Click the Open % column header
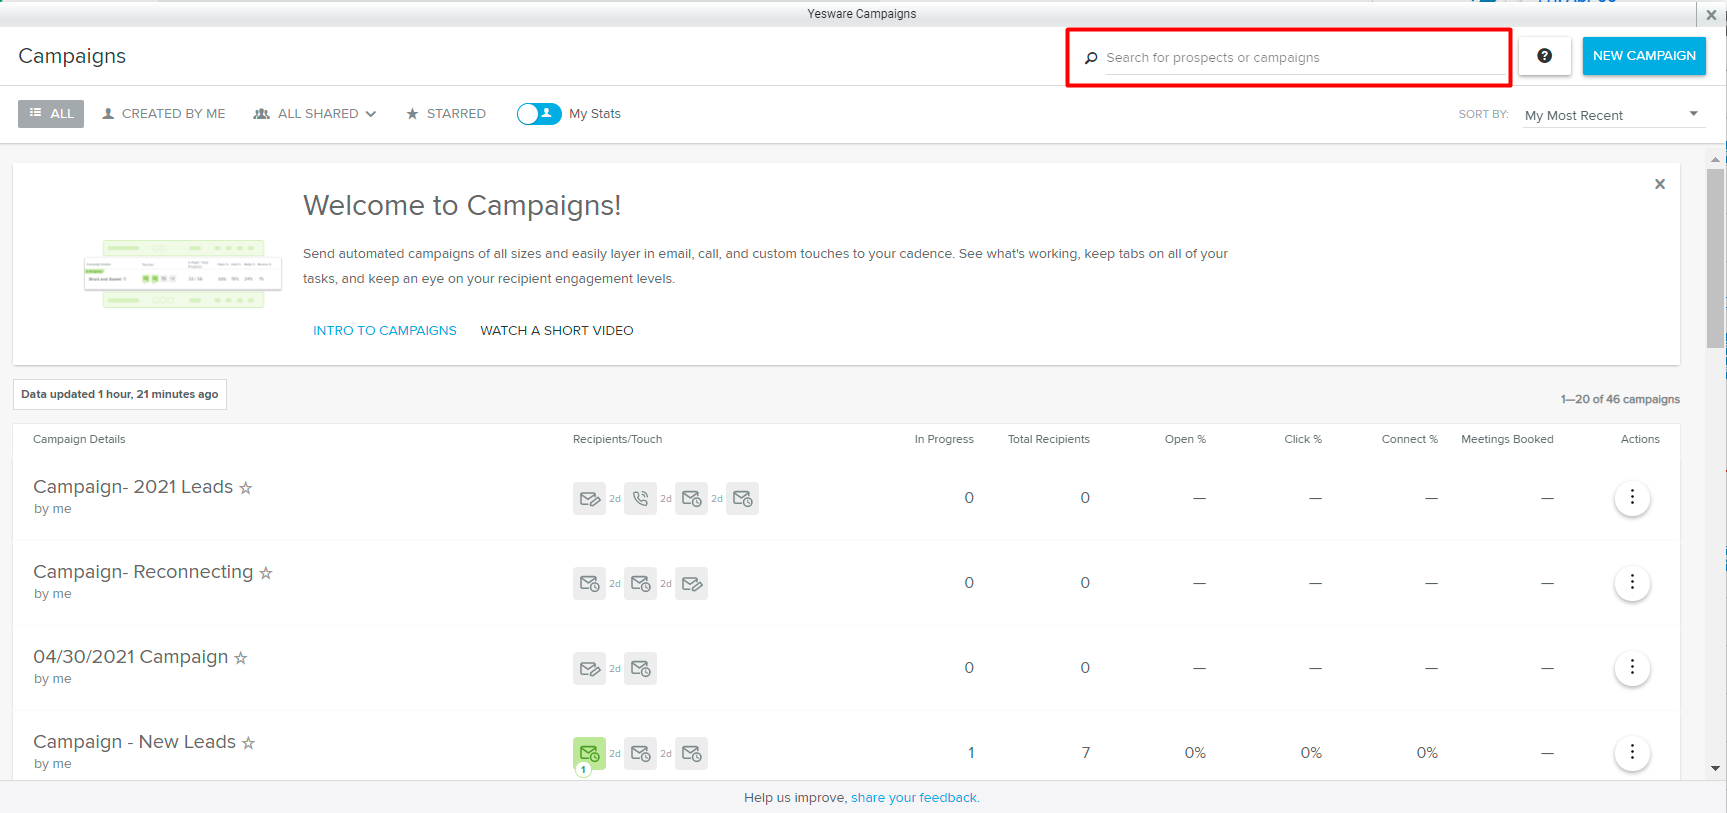This screenshot has height=813, width=1727. (x=1185, y=439)
